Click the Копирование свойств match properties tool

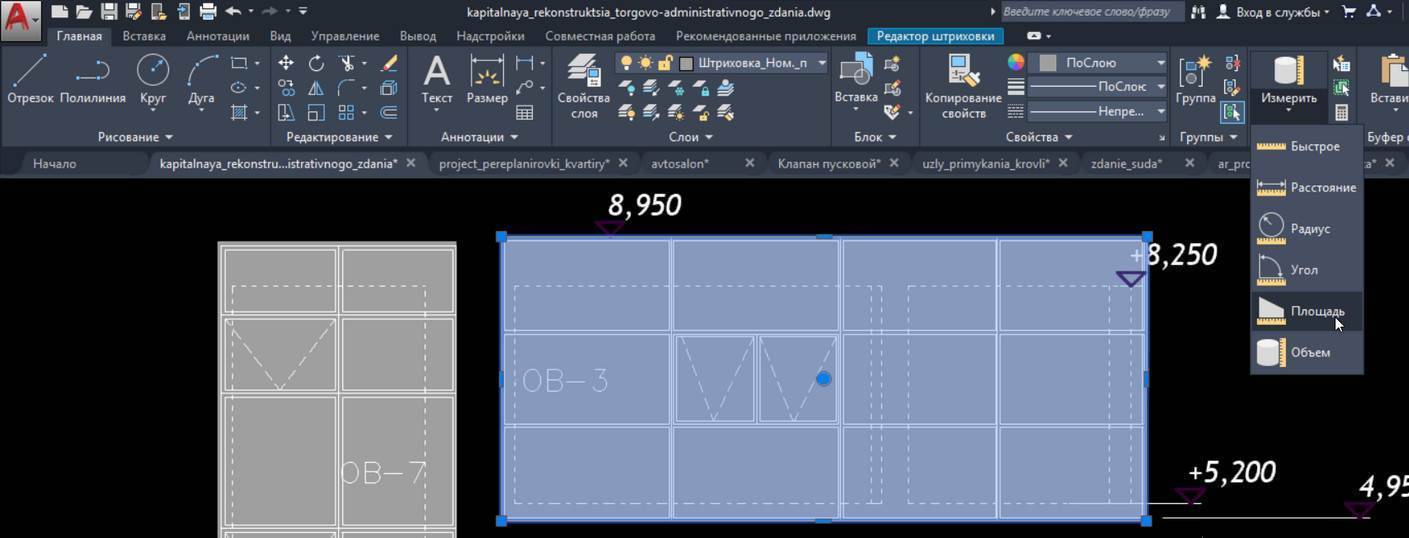point(963,86)
